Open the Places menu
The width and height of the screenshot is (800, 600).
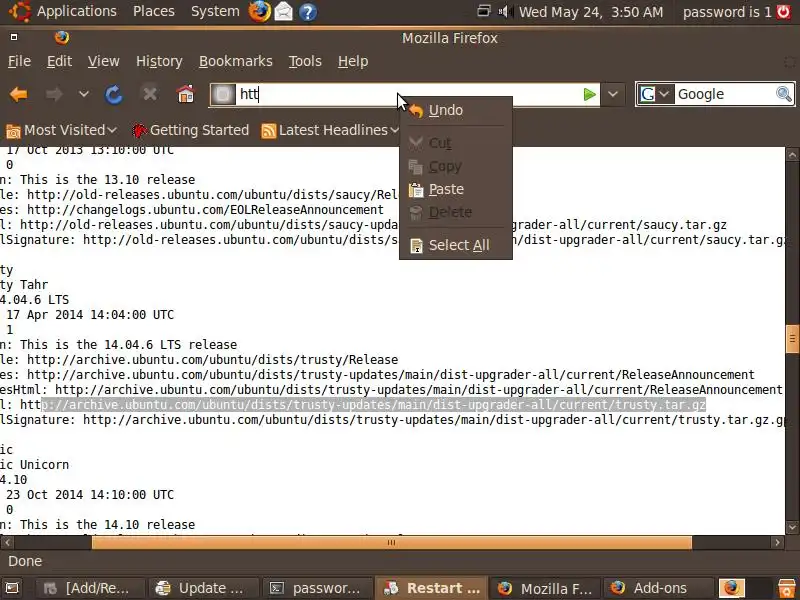click(154, 11)
